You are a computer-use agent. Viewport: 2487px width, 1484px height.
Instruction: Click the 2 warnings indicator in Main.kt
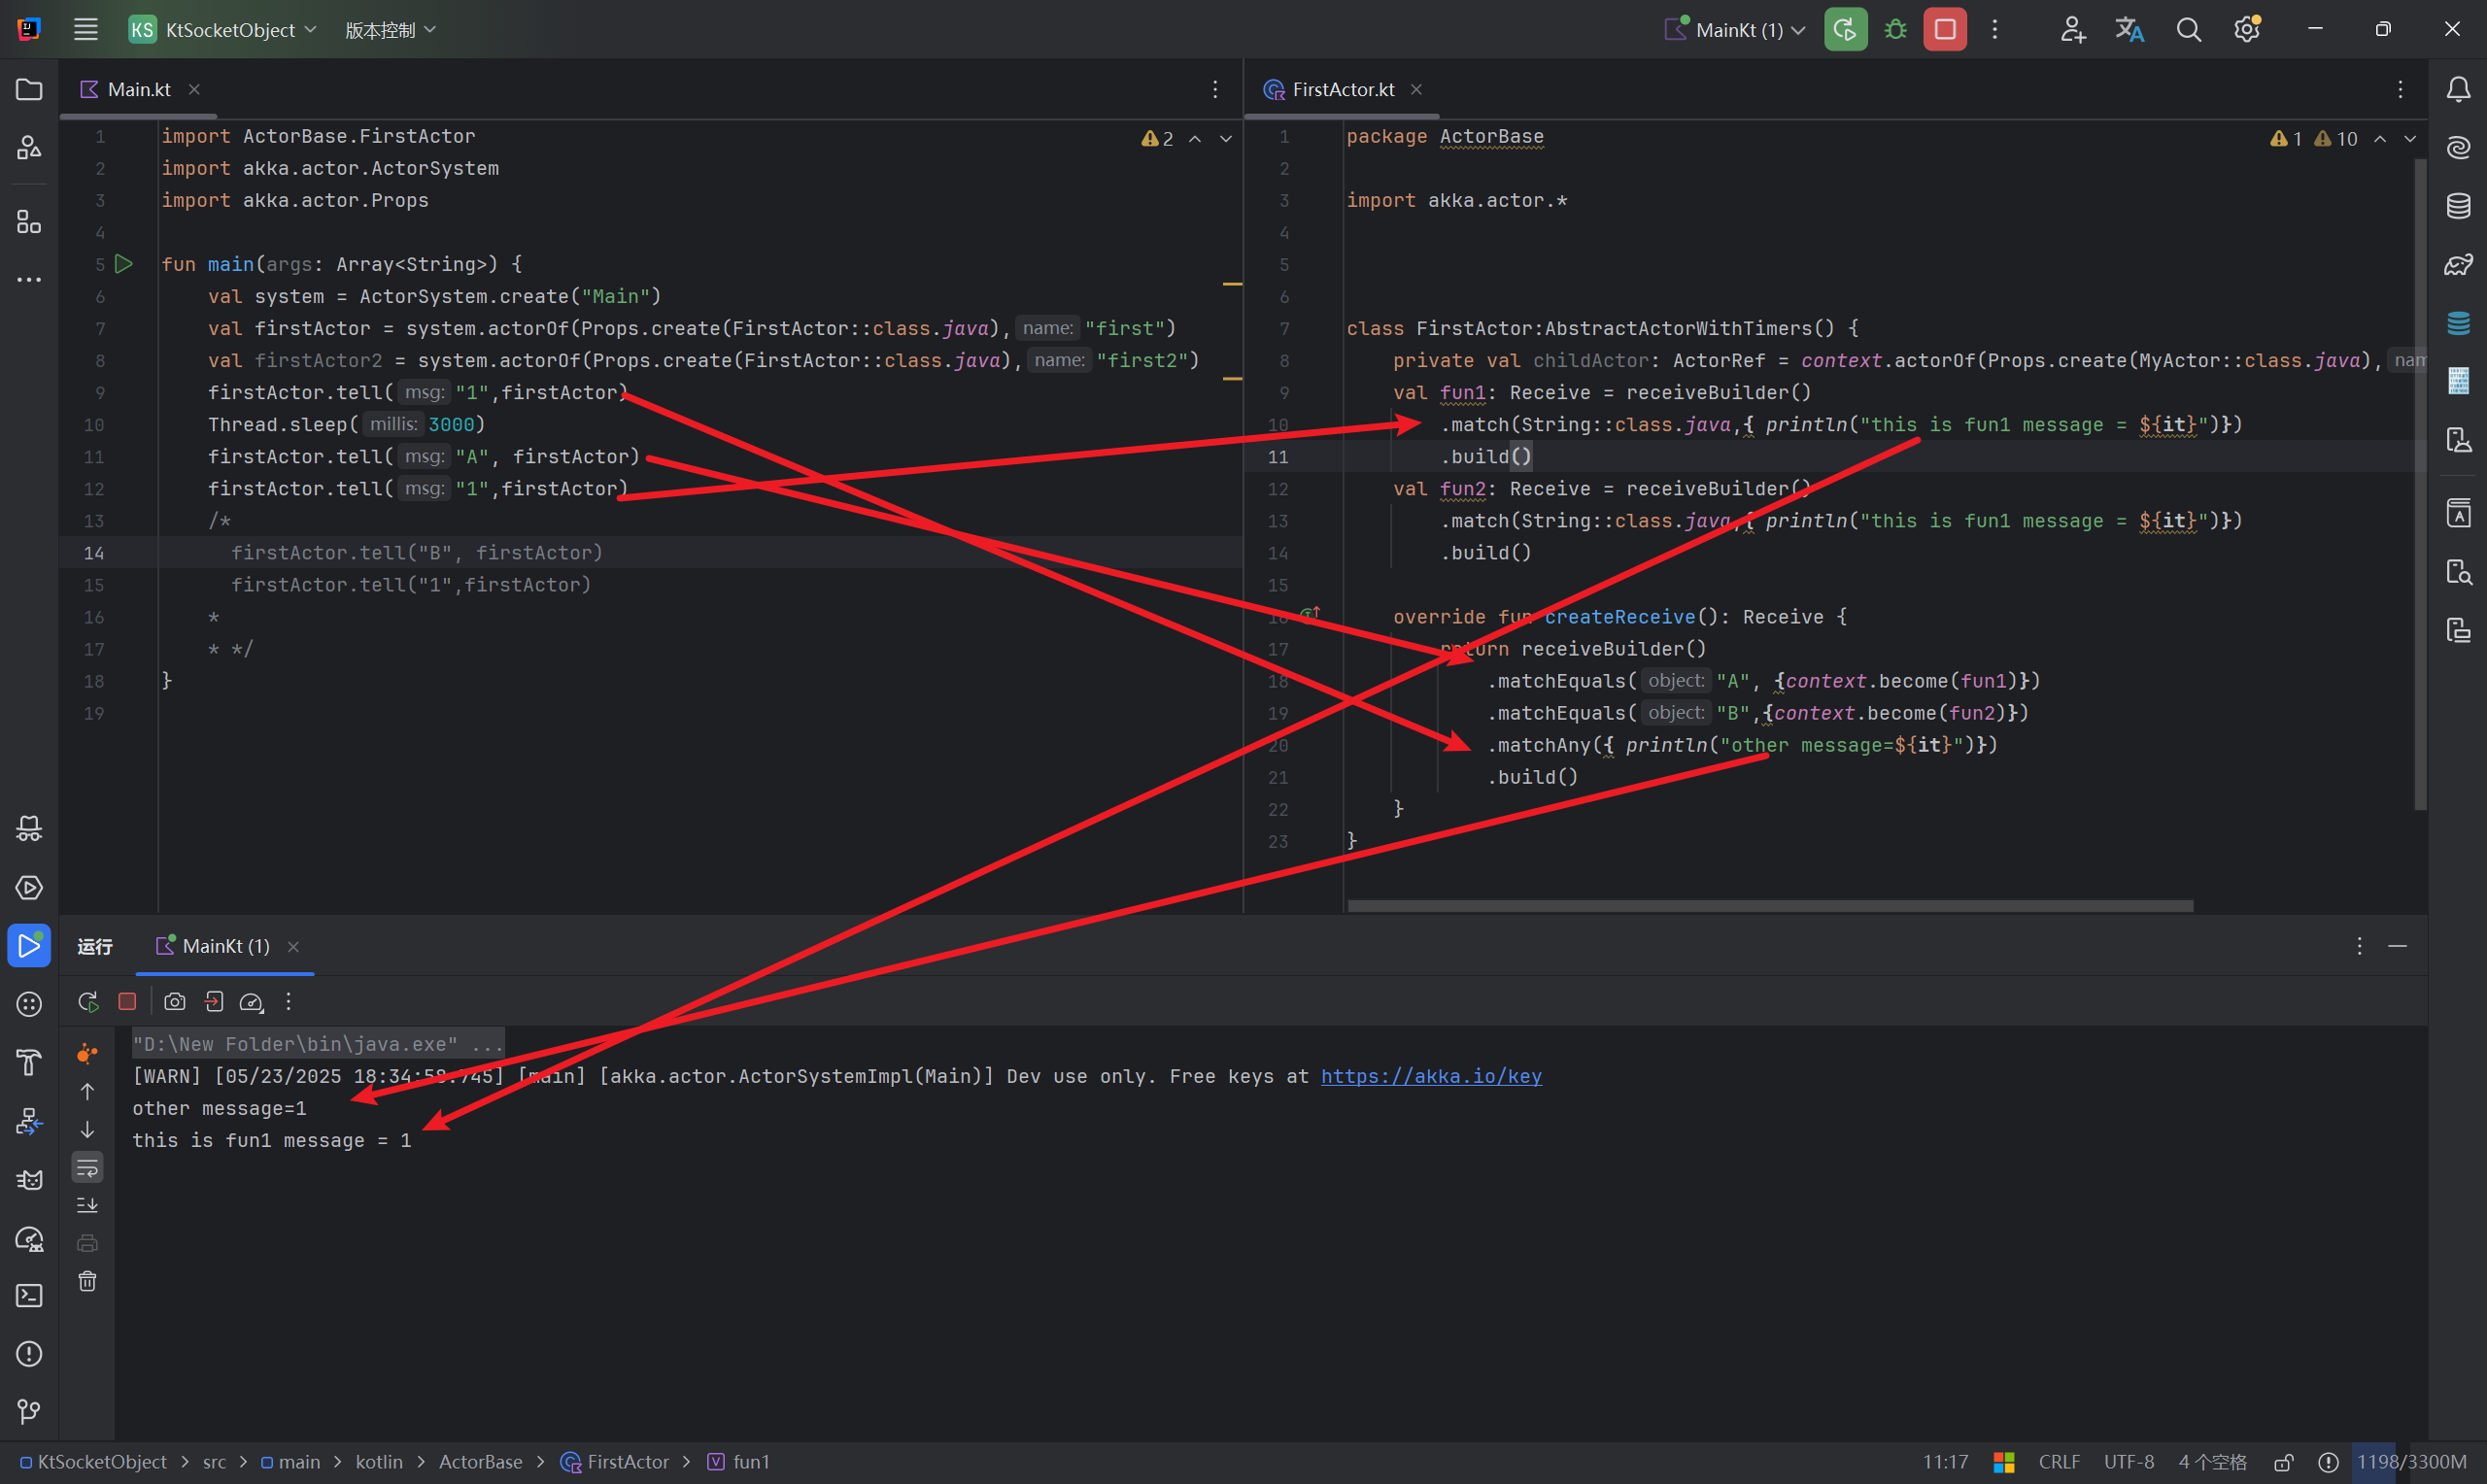tap(1157, 139)
